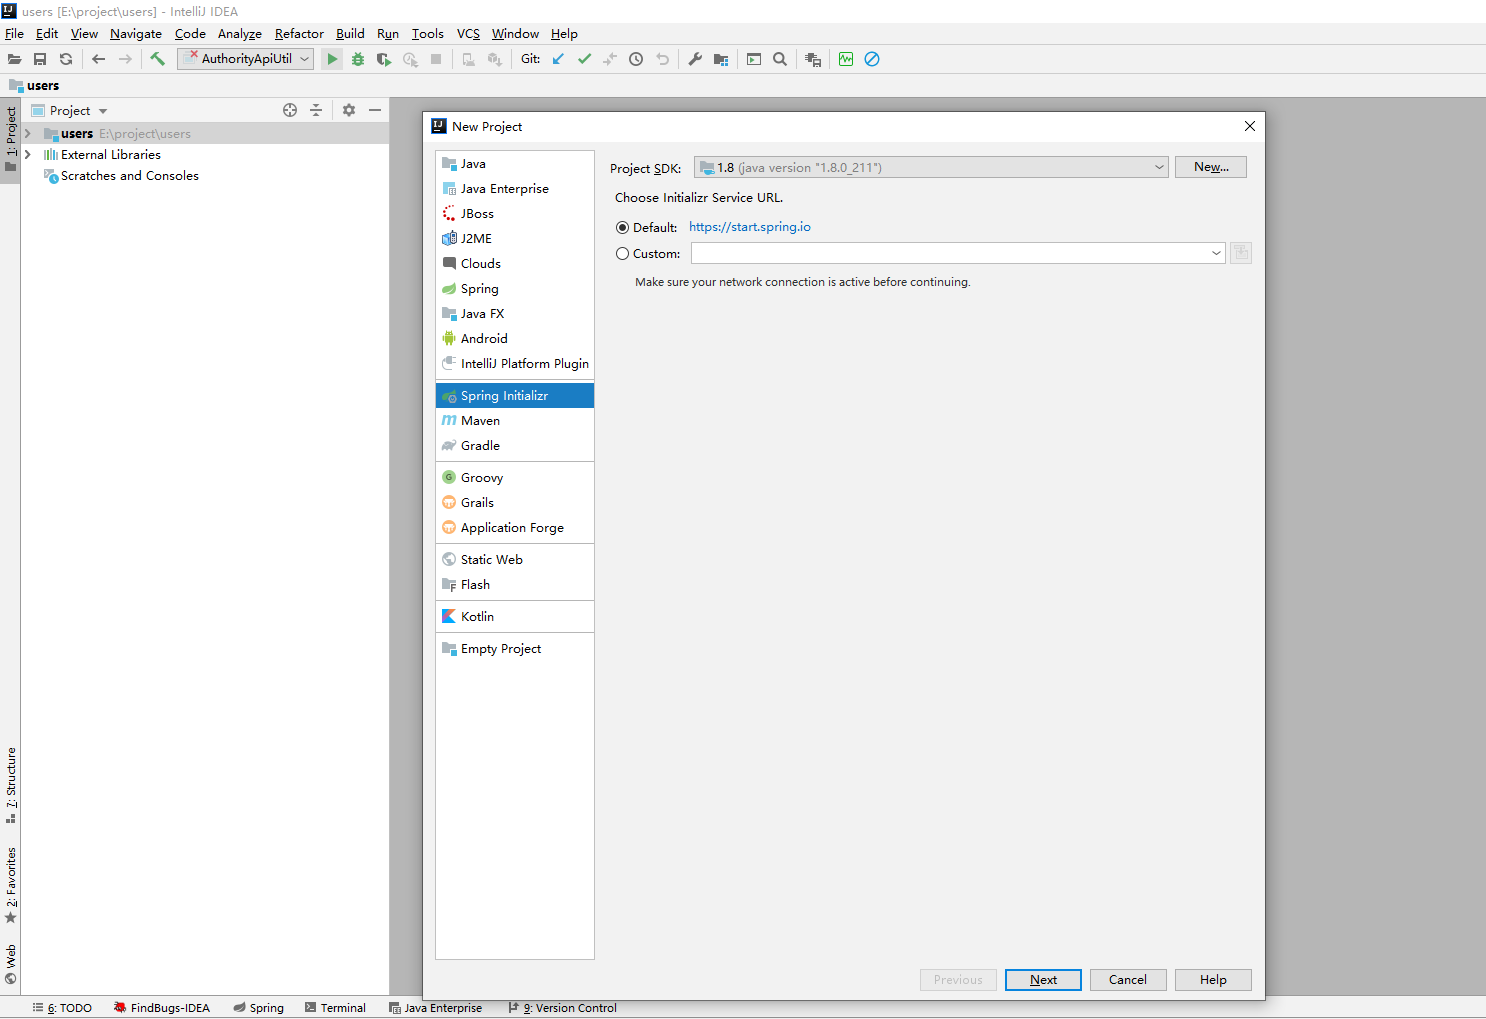This screenshot has height=1019, width=1486.
Task: Click the locate target icon in Project panel
Action: coord(290,110)
